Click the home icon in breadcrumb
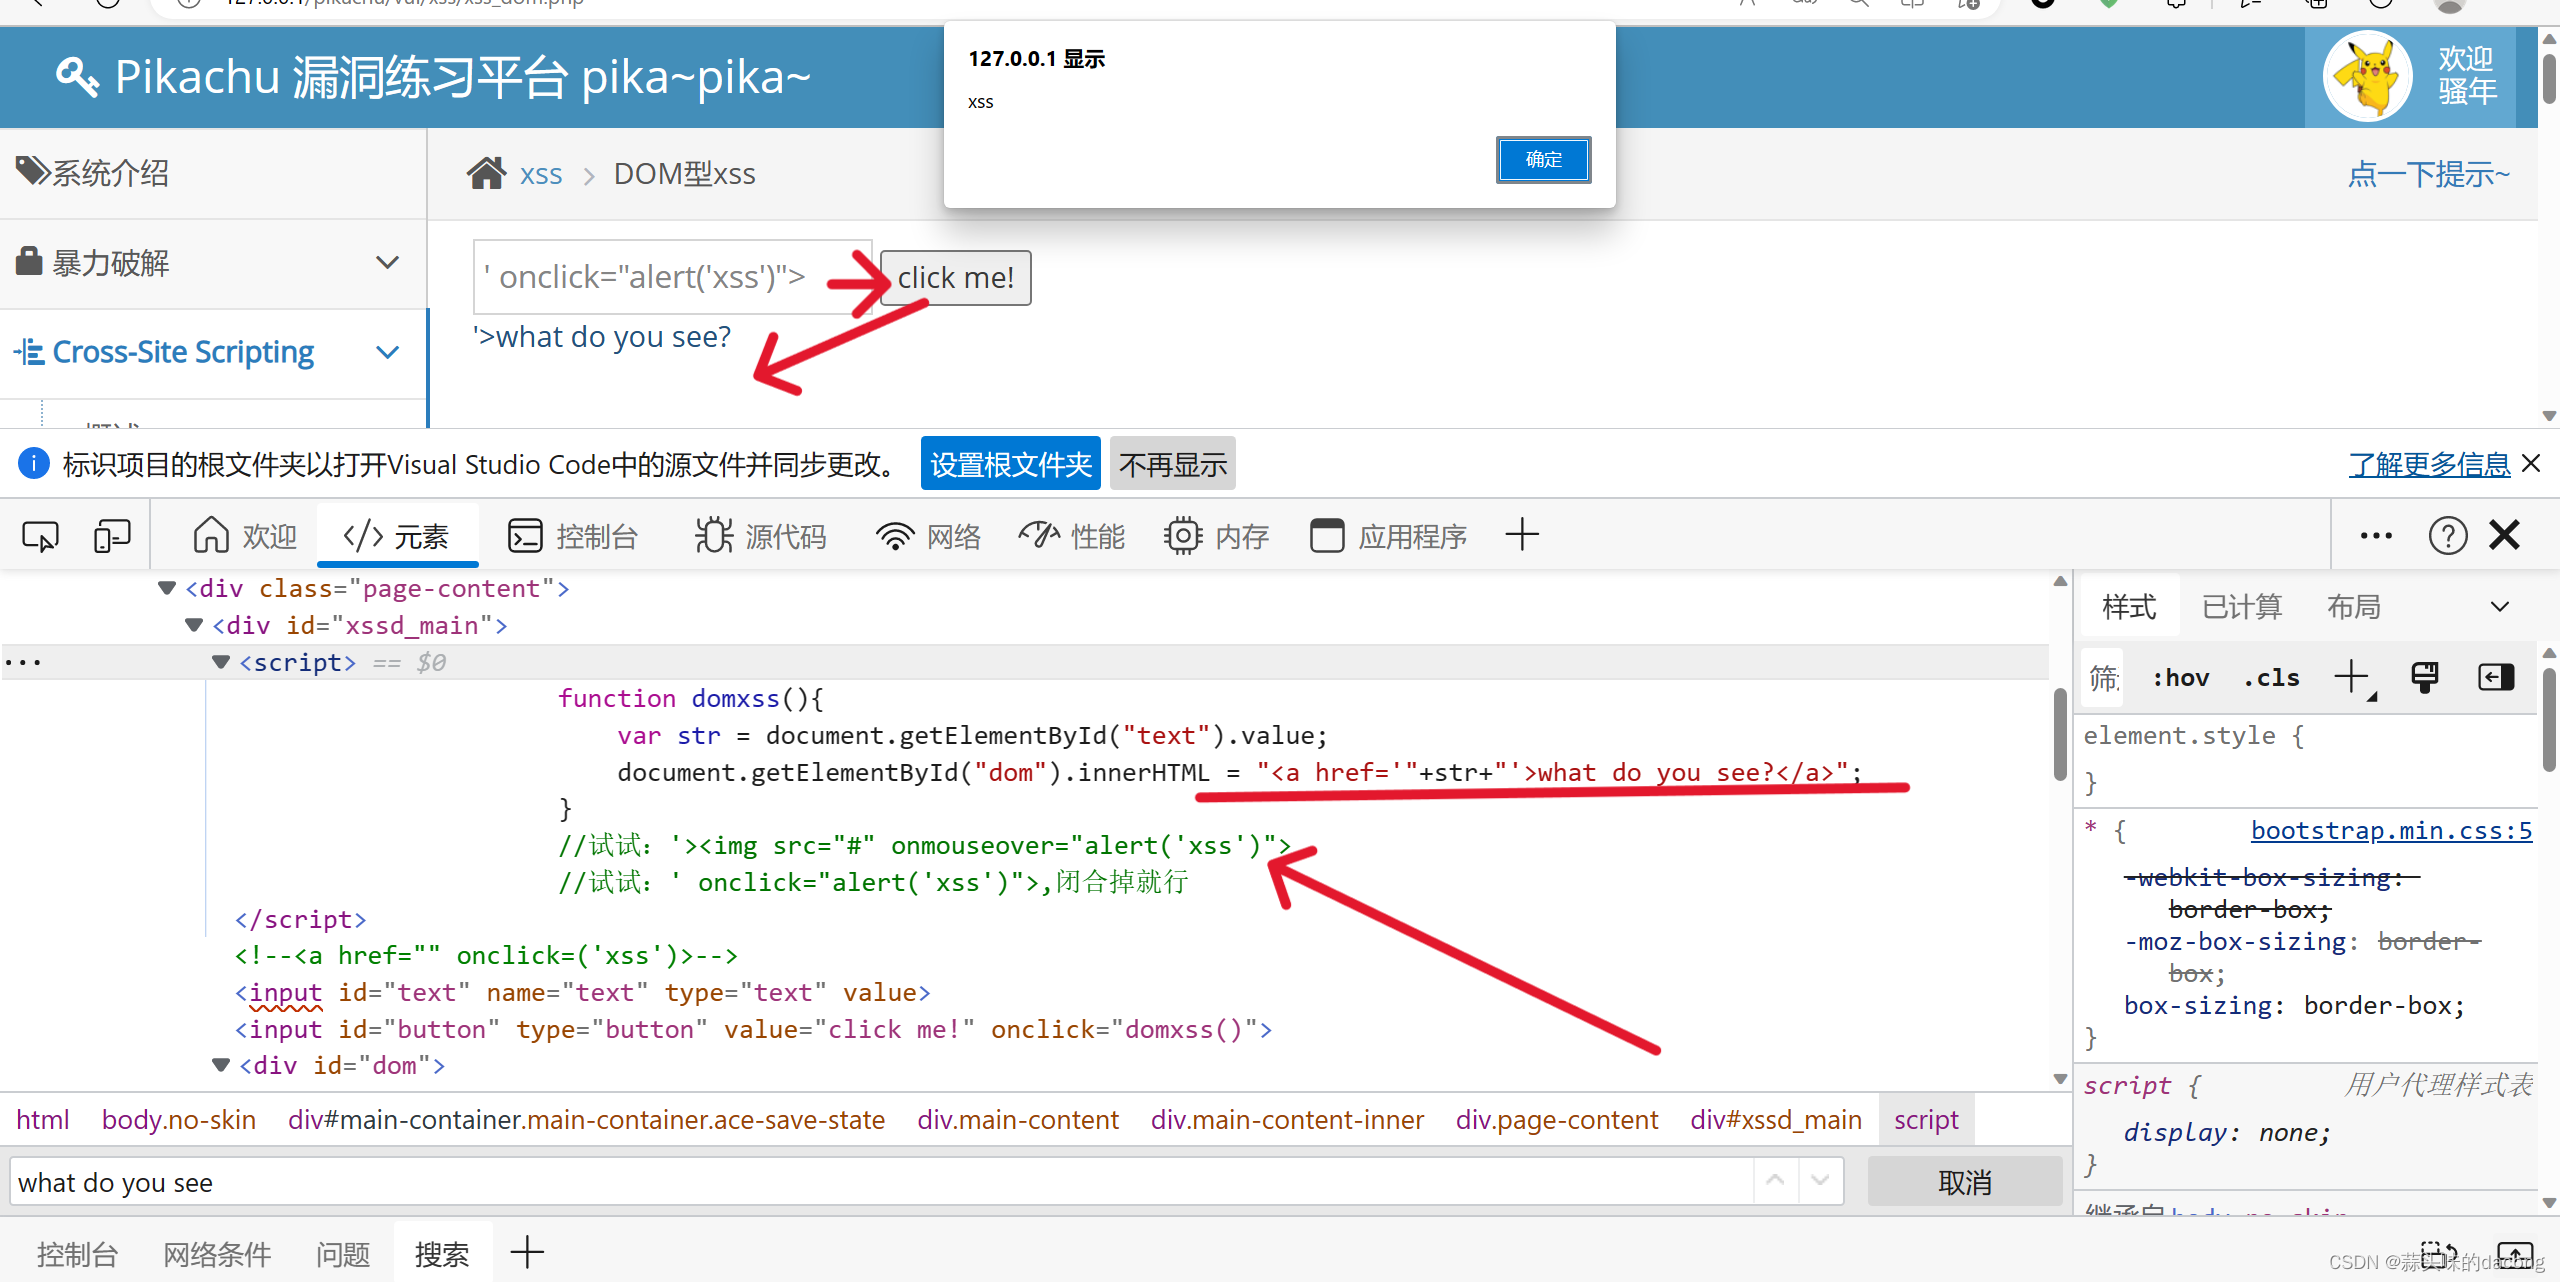Viewport: 2560px width, 1282px height. point(487,173)
